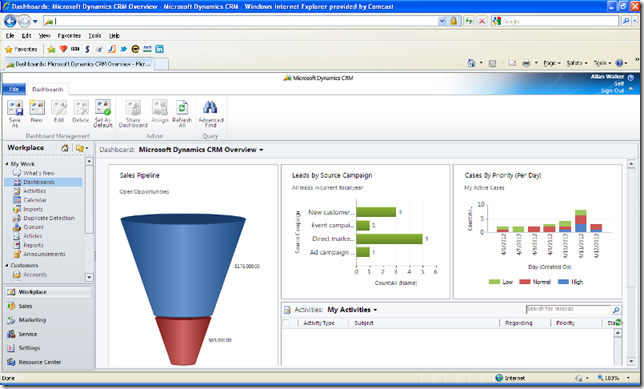Click navigation pane scrollbar down arrow
Image resolution: width=644 pixels, height=389 pixels.
(89, 277)
